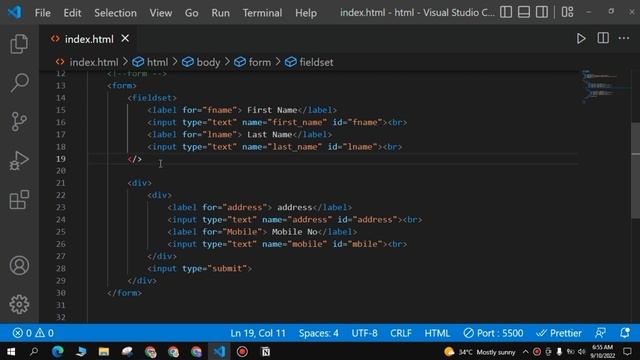Screen dimensions: 640x360
Task: Open Windows taskbar search
Action: (34, 351)
